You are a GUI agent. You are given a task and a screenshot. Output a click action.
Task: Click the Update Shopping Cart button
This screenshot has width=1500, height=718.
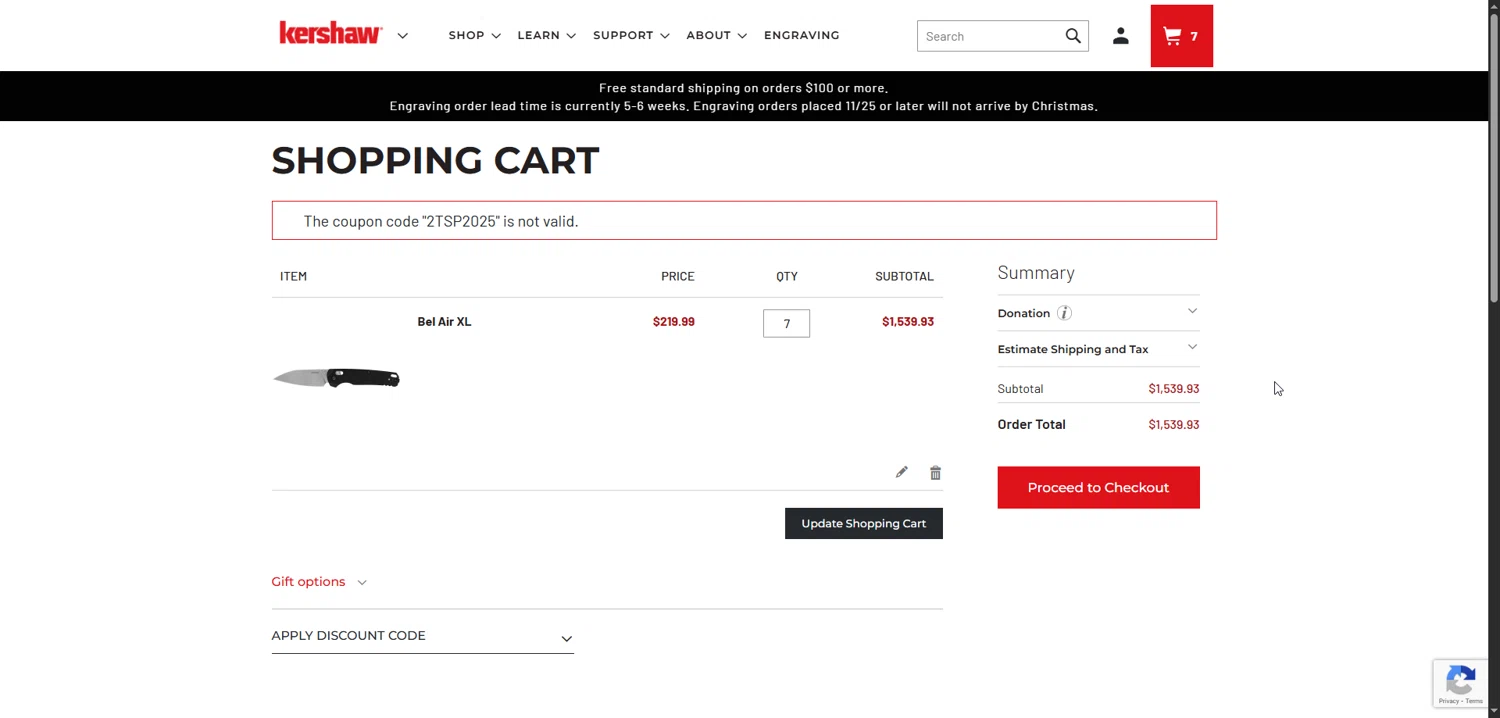point(863,523)
